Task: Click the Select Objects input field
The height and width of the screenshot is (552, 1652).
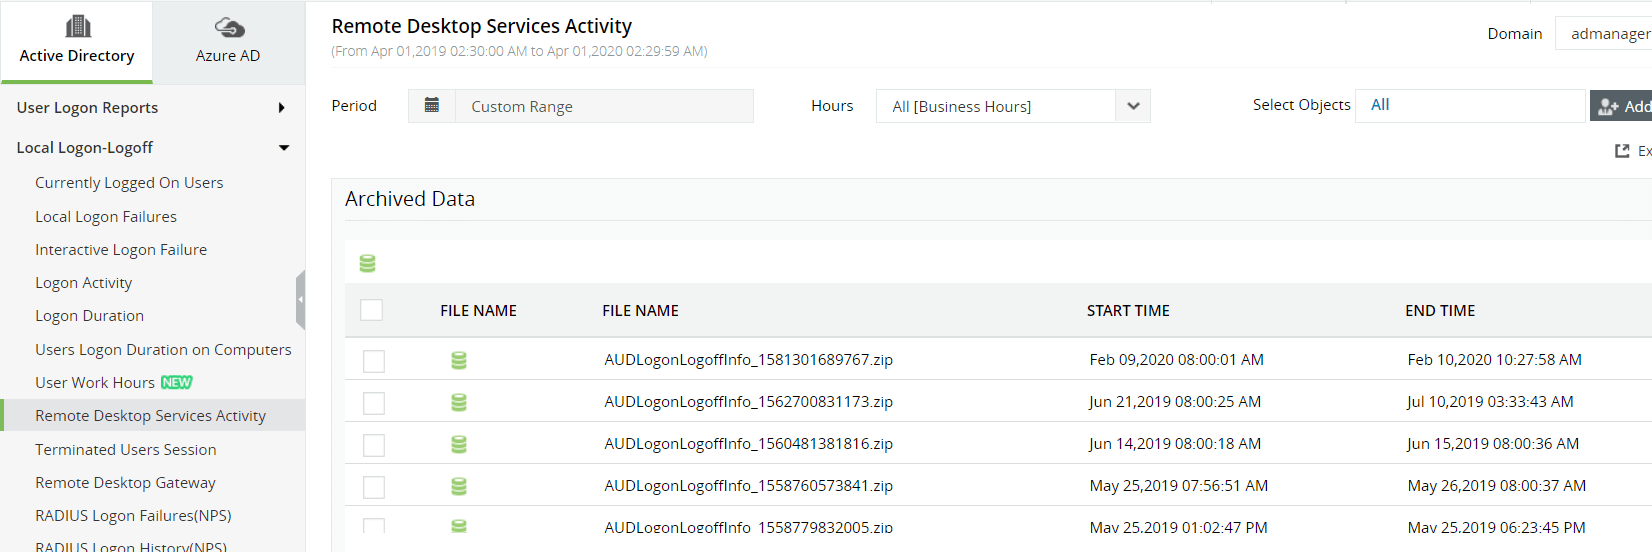Action: [x=1470, y=105]
